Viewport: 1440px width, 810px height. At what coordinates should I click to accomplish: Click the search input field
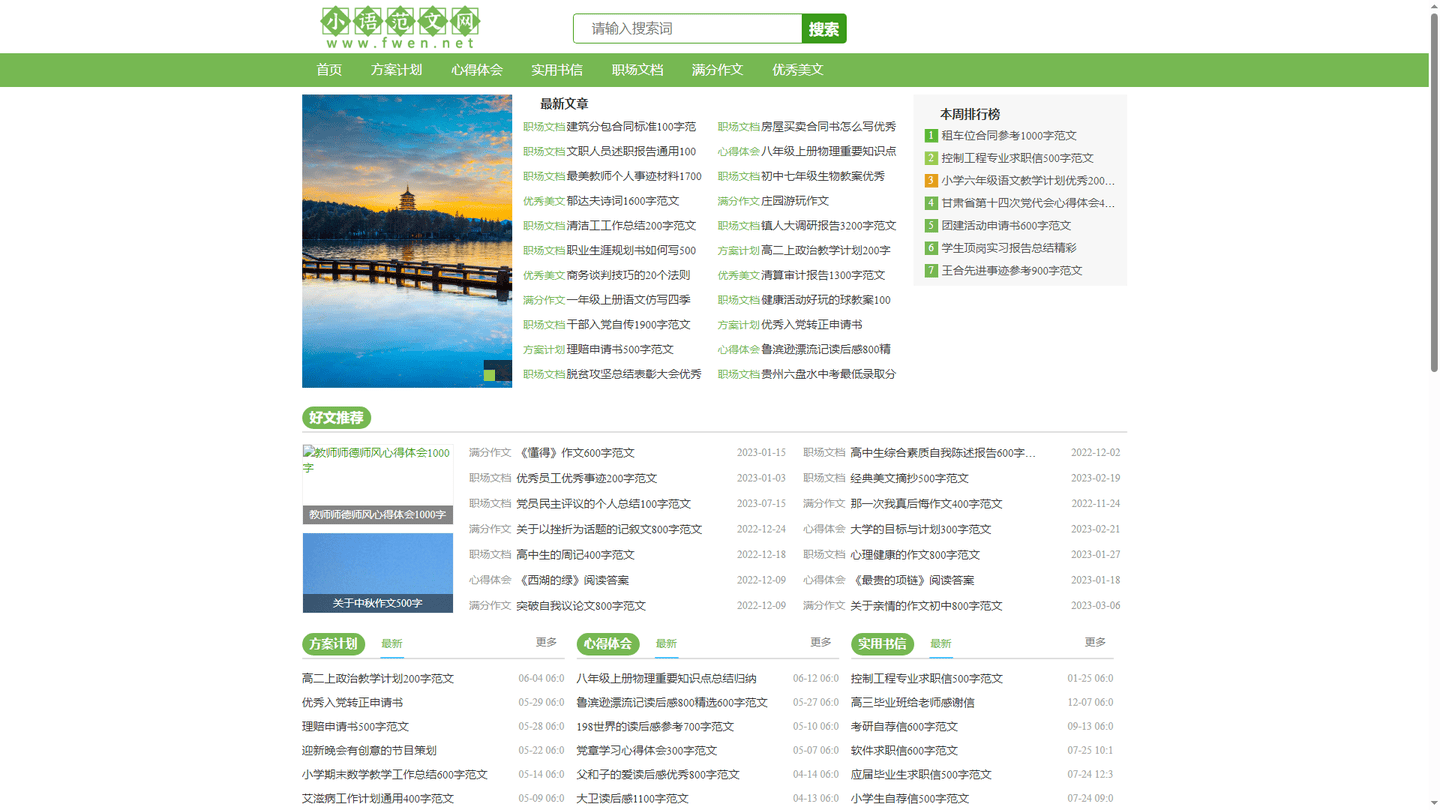[688, 28]
